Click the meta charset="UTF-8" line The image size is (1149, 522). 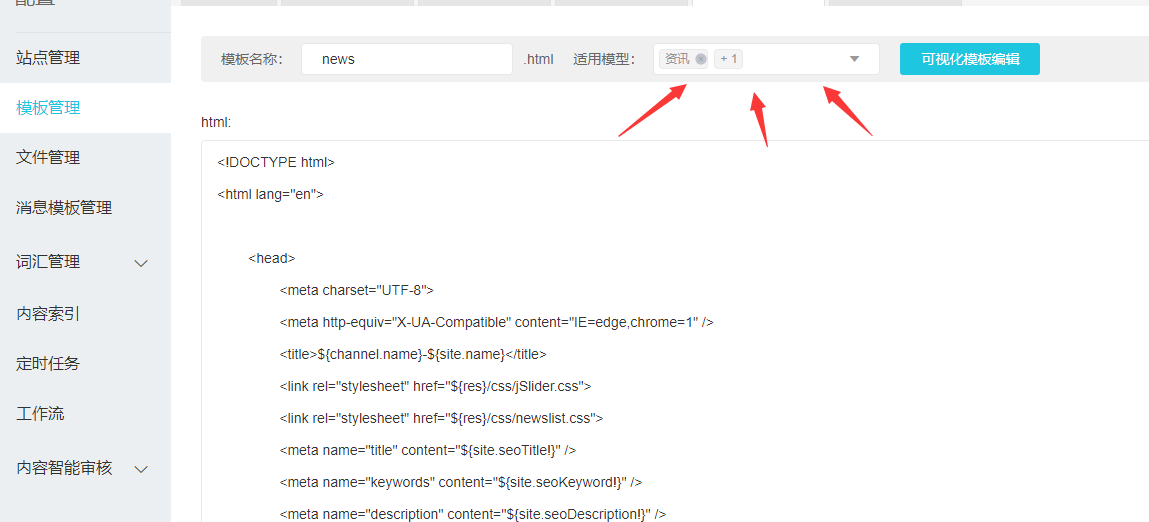coord(357,290)
